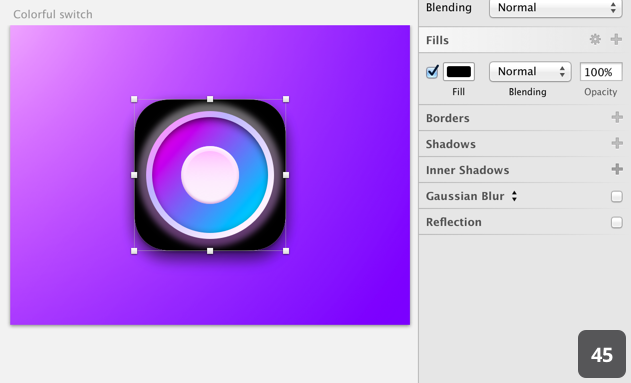Add an inner shadow using its plus icon

click(x=617, y=169)
